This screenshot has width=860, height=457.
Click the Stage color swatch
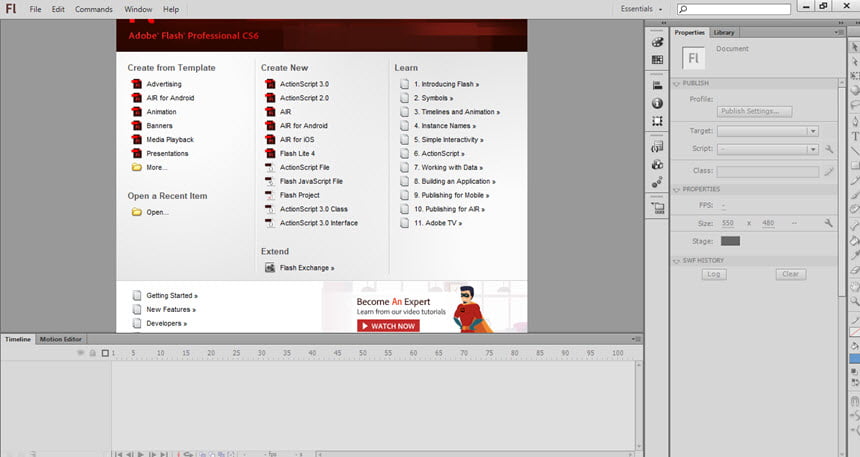(x=730, y=241)
